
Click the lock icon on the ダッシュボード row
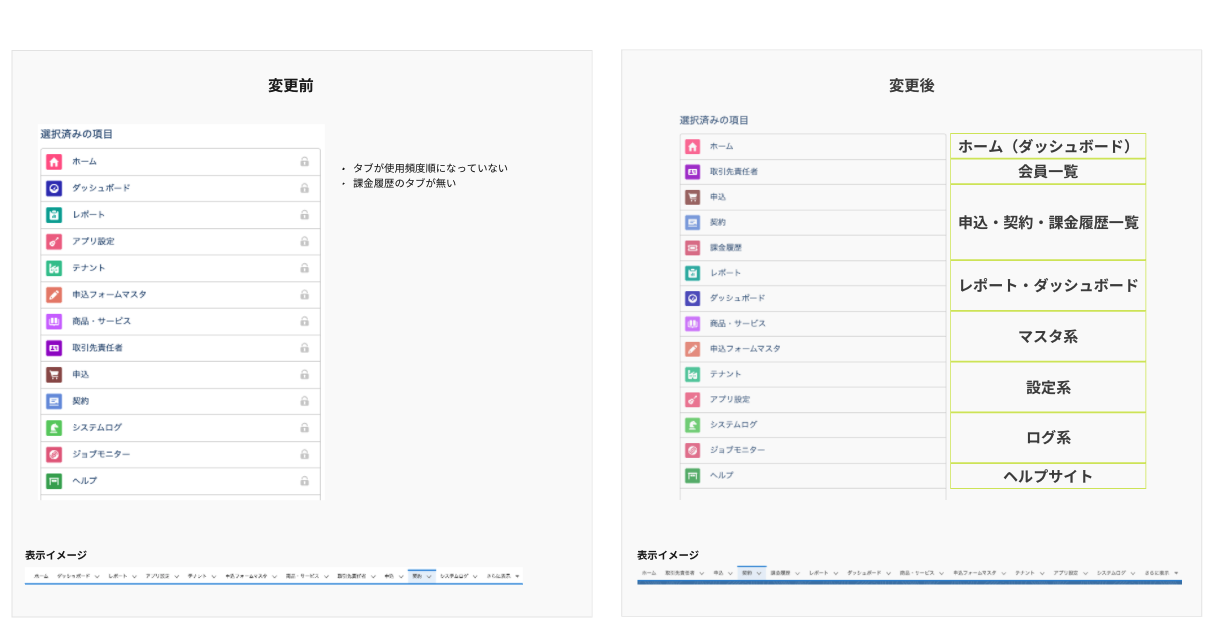coord(304,188)
